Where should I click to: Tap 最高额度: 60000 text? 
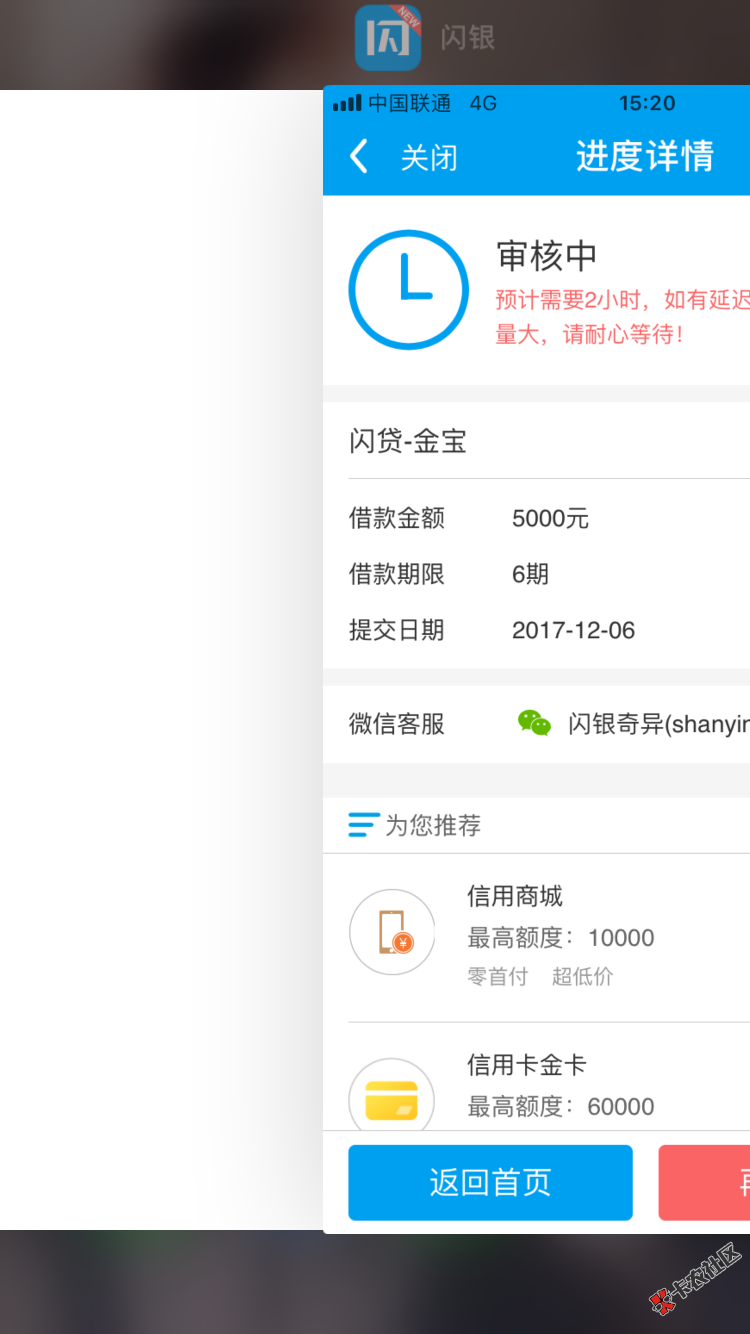(x=561, y=1107)
